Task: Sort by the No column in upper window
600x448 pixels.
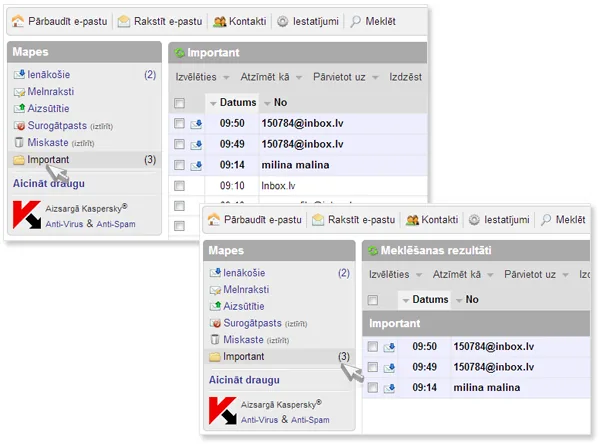Action: (276, 103)
